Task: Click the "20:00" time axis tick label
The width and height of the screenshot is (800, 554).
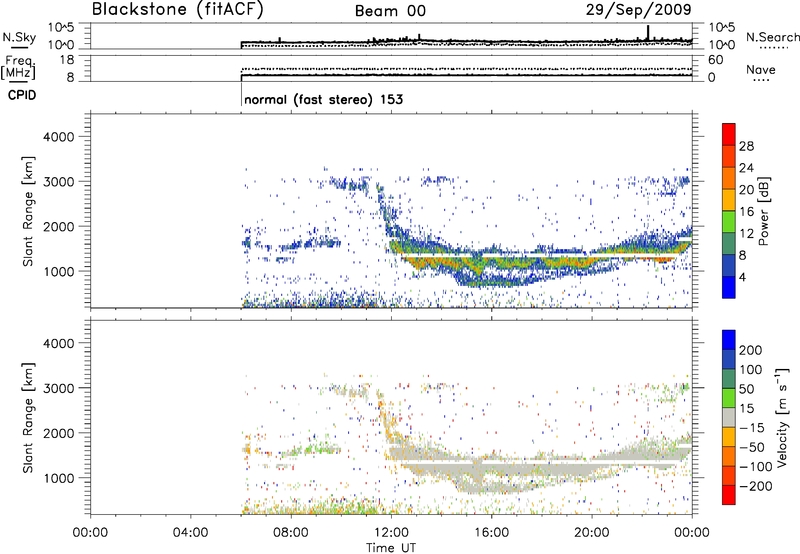Action: tap(592, 533)
